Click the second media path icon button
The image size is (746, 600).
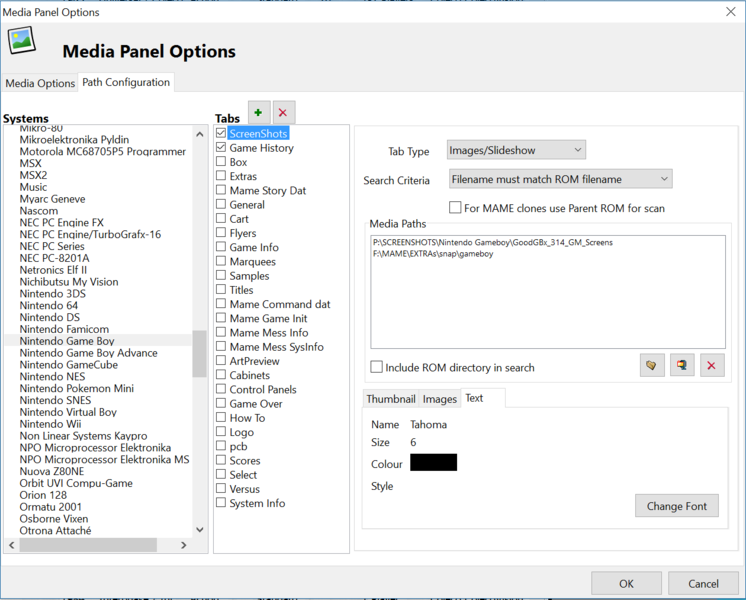coord(682,365)
